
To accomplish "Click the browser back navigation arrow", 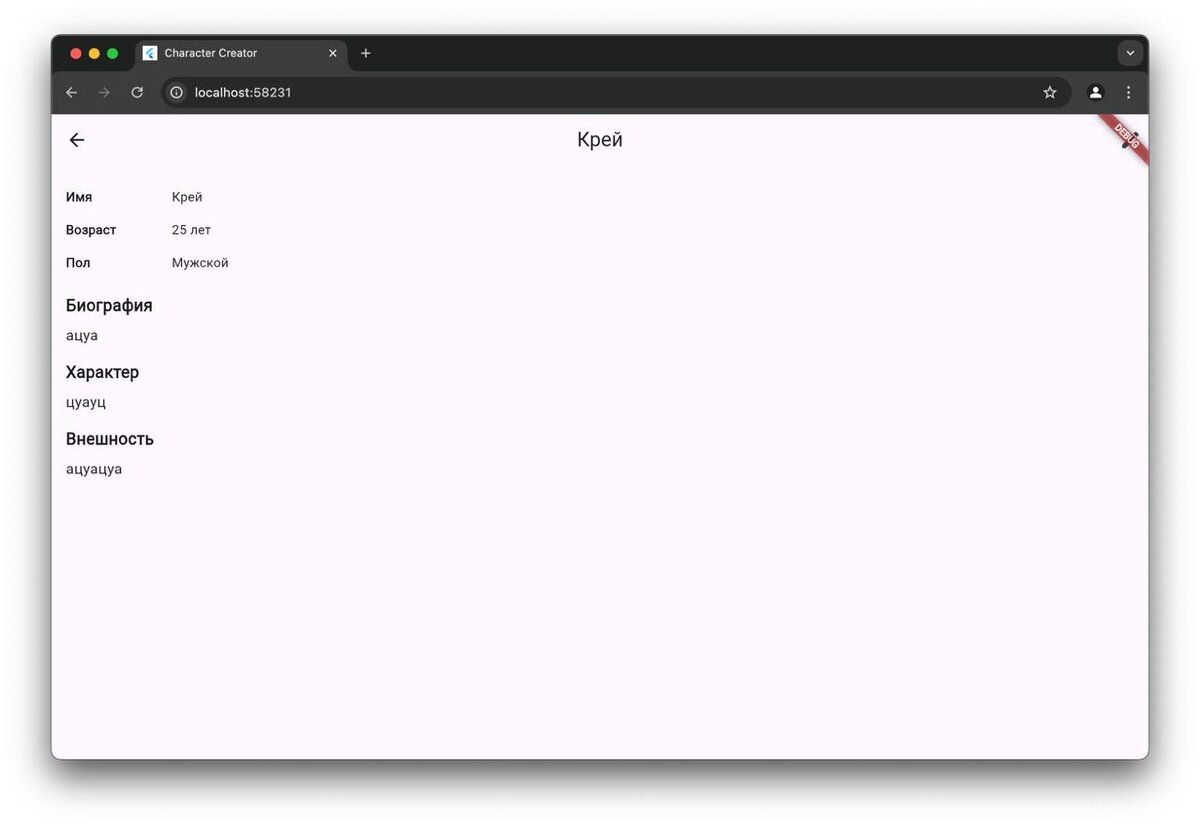I will (x=71, y=92).
